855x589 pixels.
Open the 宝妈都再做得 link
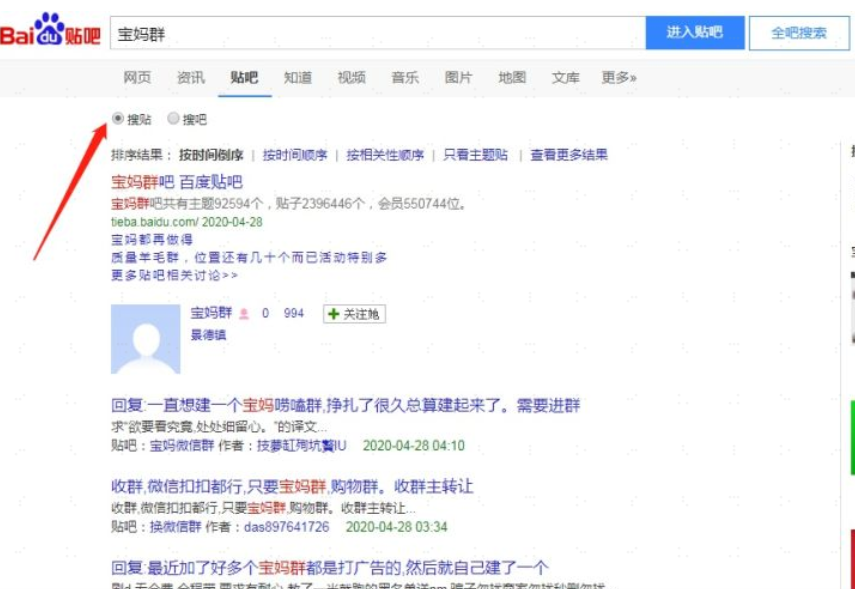[x=152, y=239]
